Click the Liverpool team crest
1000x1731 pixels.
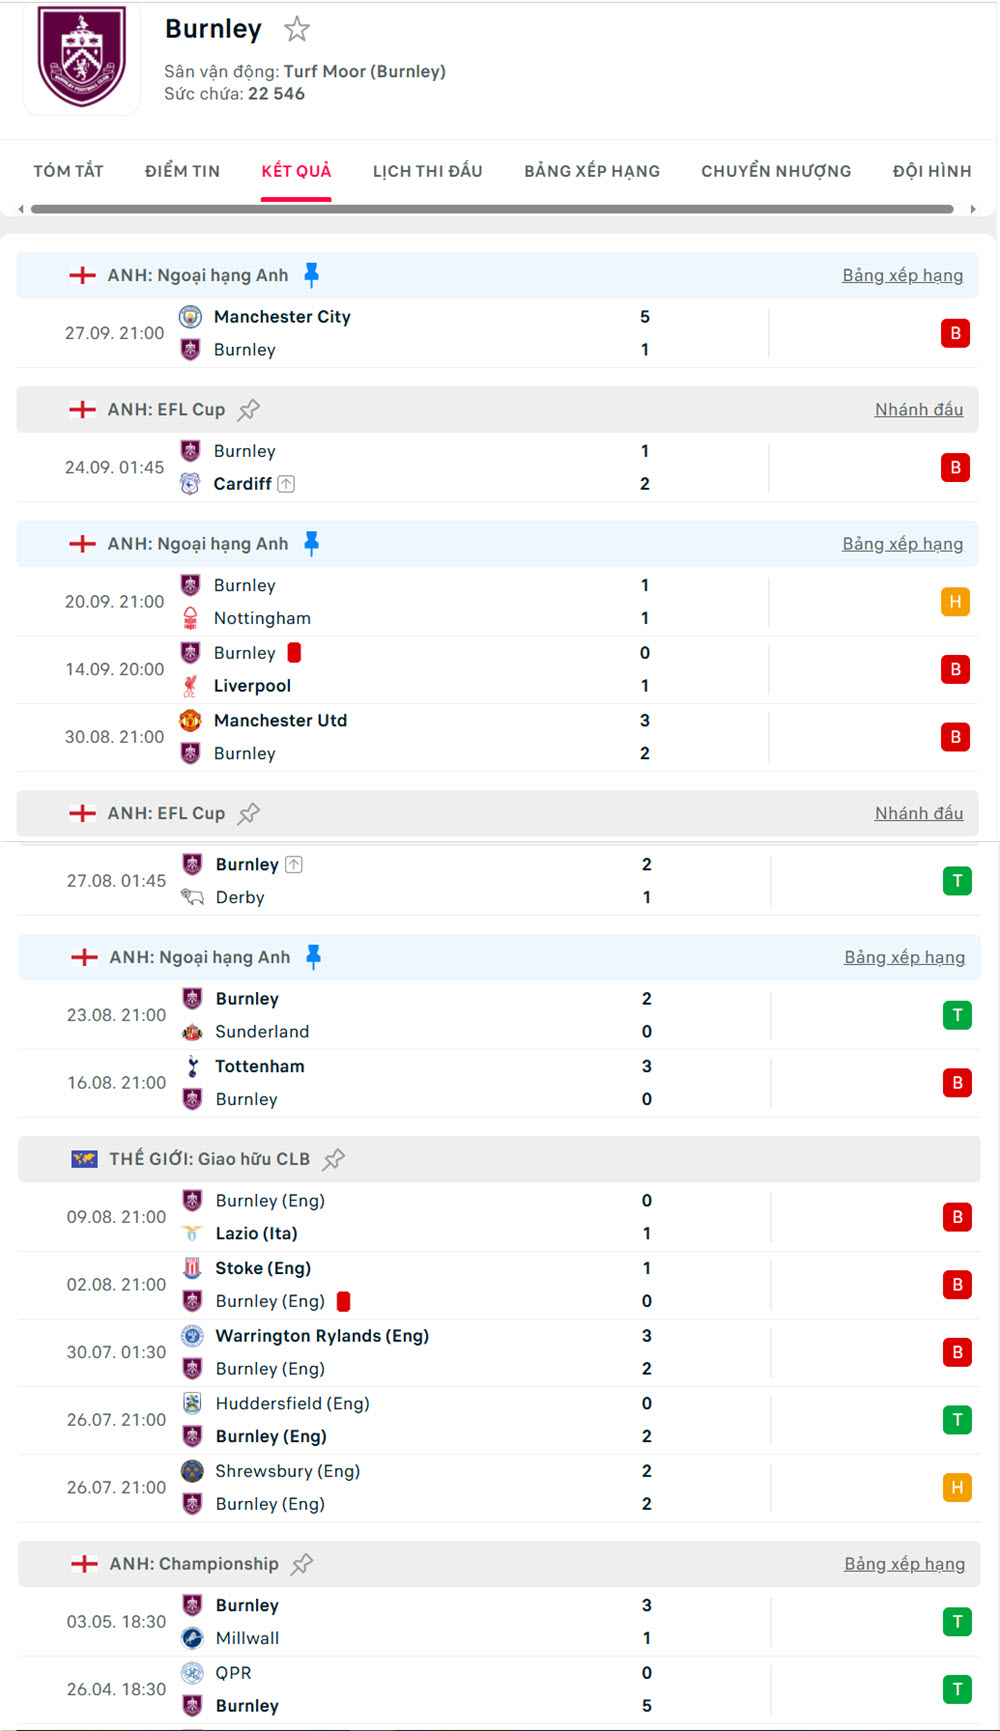coord(190,686)
